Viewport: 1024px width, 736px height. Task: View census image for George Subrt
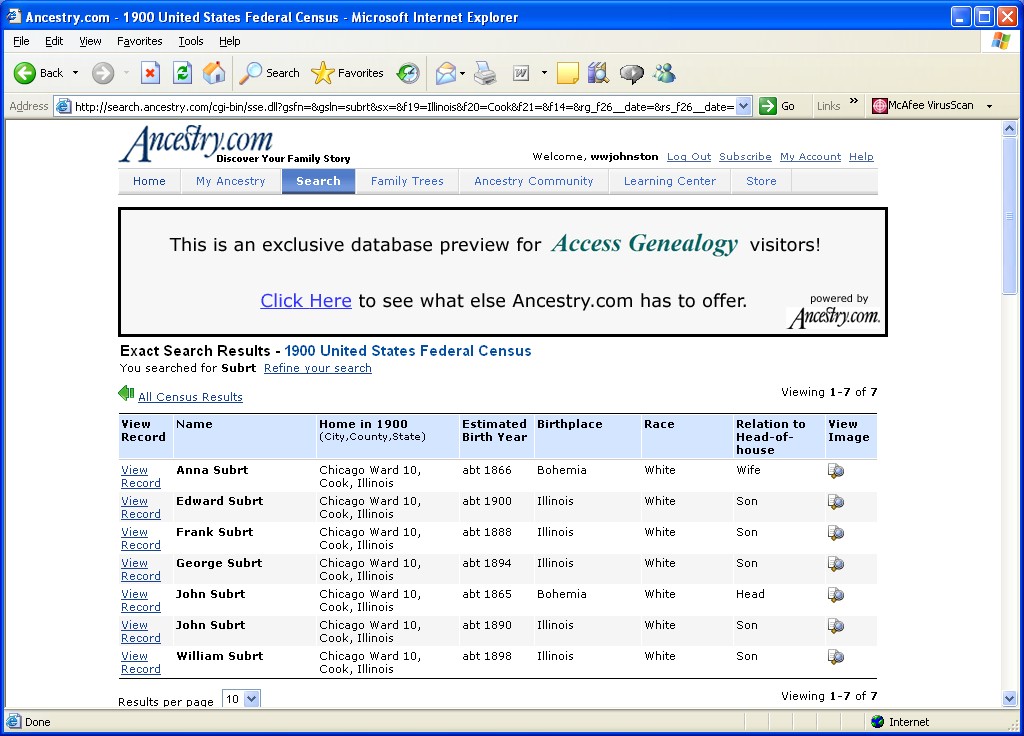[x=836, y=564]
